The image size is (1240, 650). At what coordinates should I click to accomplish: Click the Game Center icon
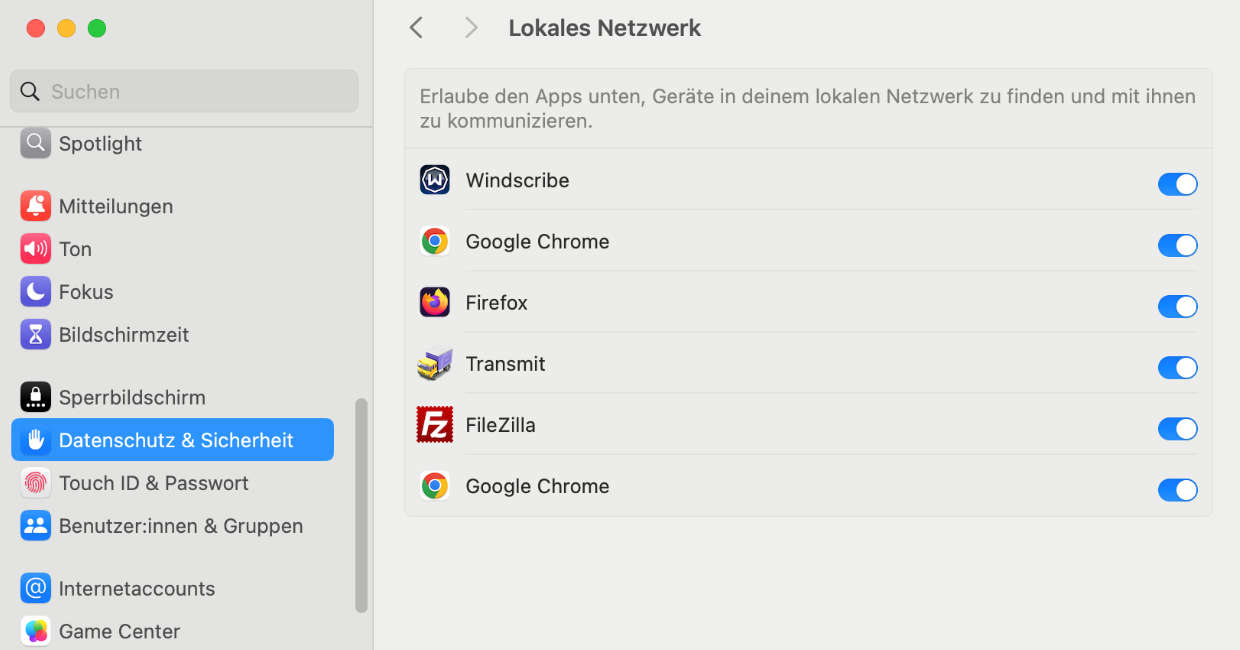pos(35,632)
